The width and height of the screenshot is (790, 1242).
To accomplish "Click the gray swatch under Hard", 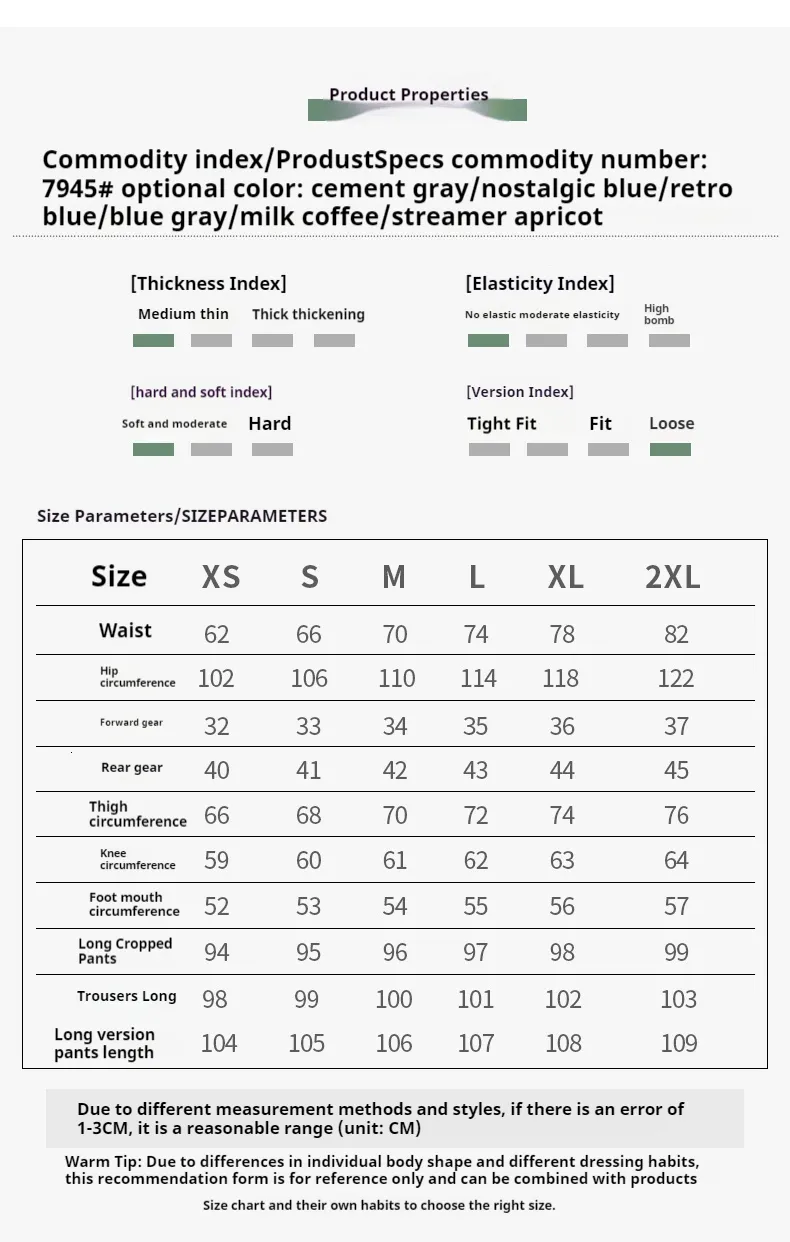I will click(272, 449).
